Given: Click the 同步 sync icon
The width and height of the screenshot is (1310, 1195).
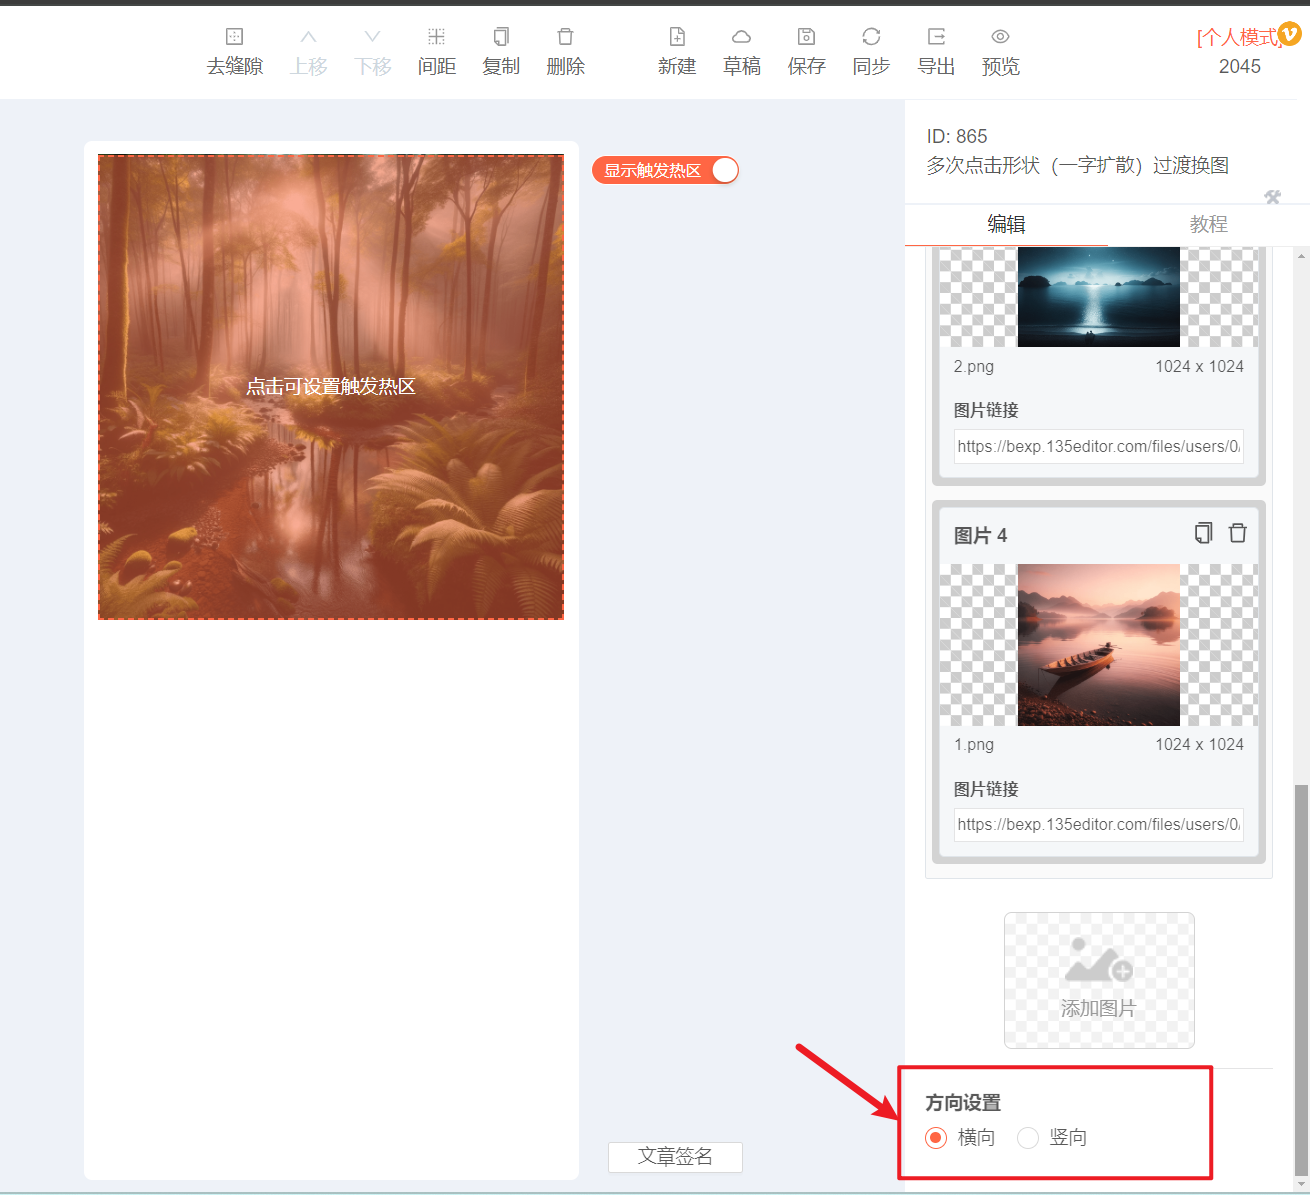Looking at the screenshot, I should (871, 37).
